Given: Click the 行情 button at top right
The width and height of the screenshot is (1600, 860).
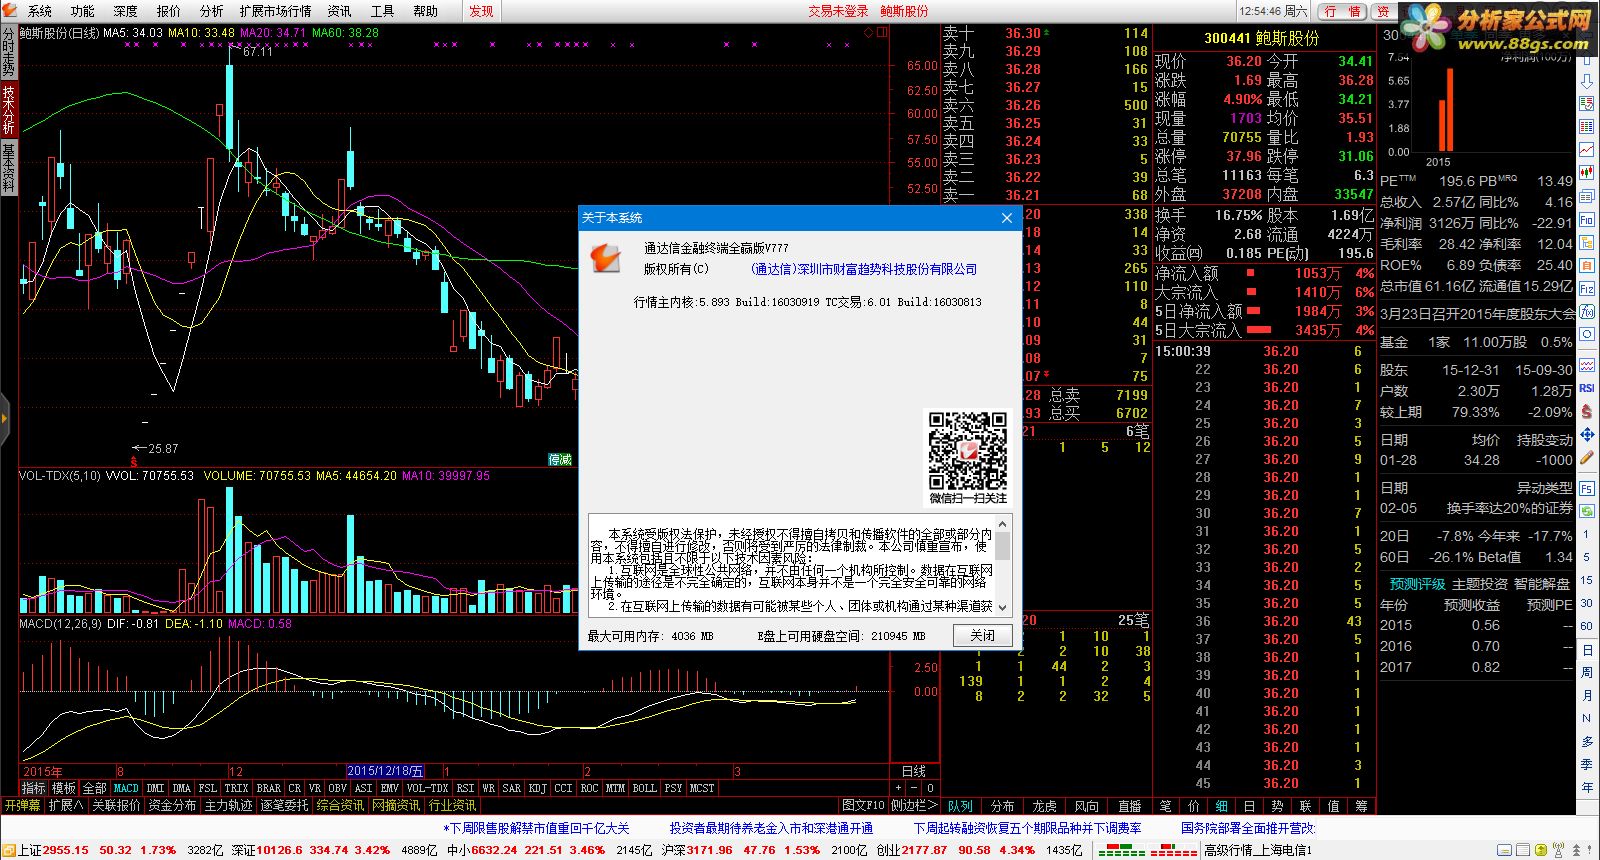Looking at the screenshot, I should 1341,11.
